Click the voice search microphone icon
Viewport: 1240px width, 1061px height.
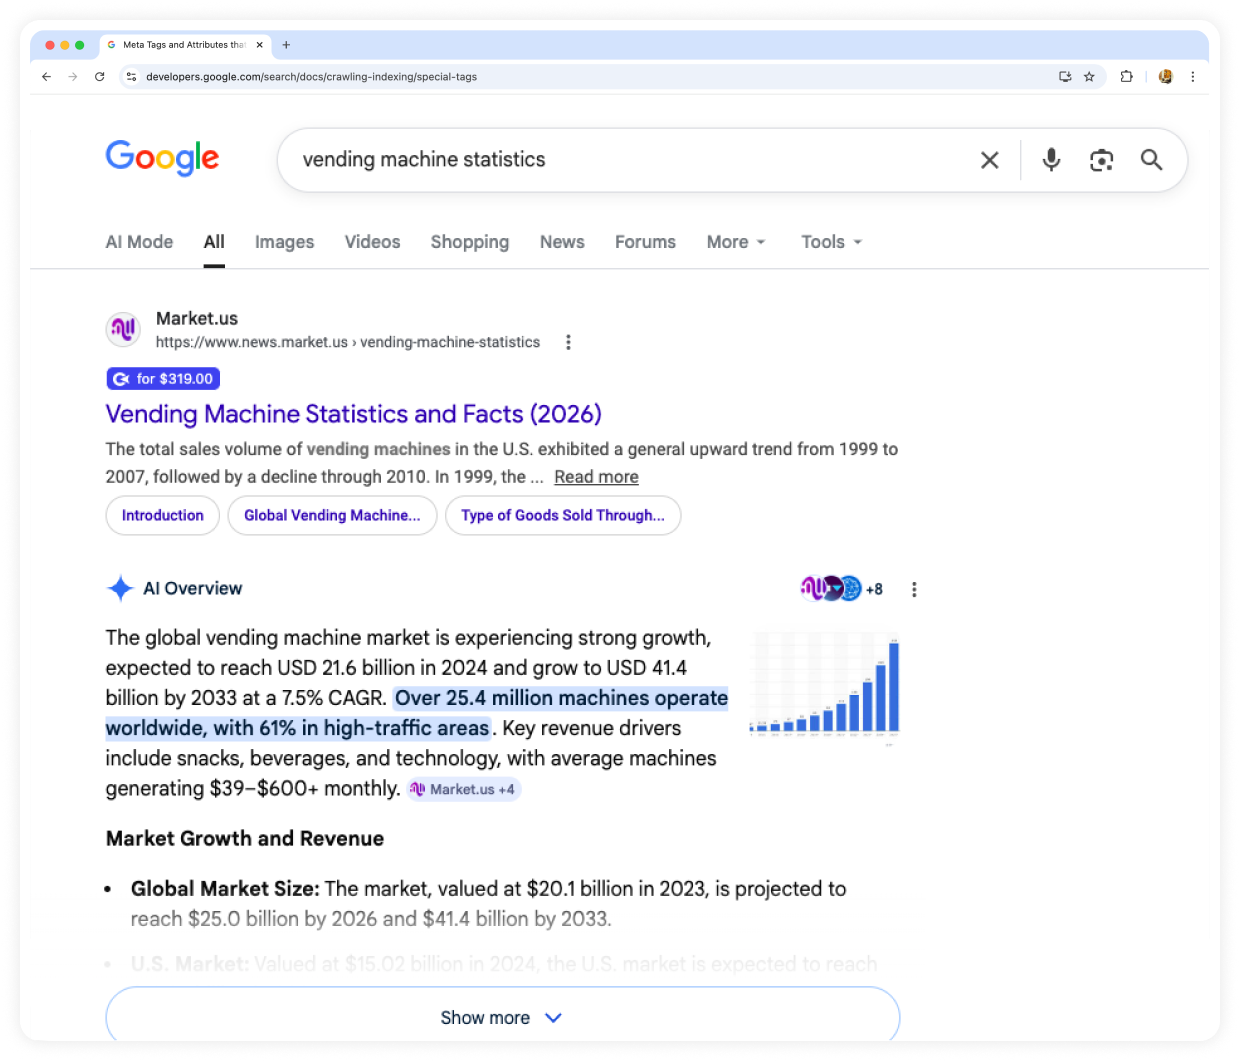pyautogui.click(x=1051, y=160)
